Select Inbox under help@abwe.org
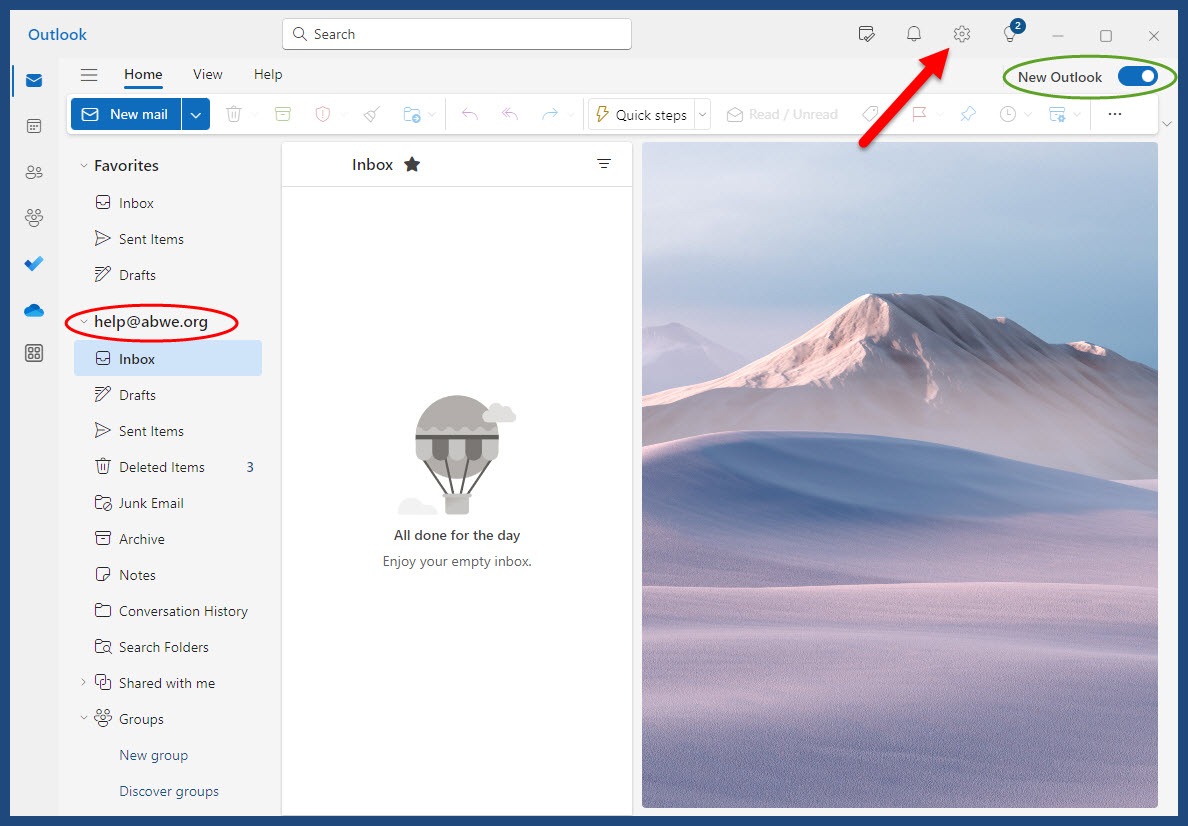1188x826 pixels. [x=168, y=358]
